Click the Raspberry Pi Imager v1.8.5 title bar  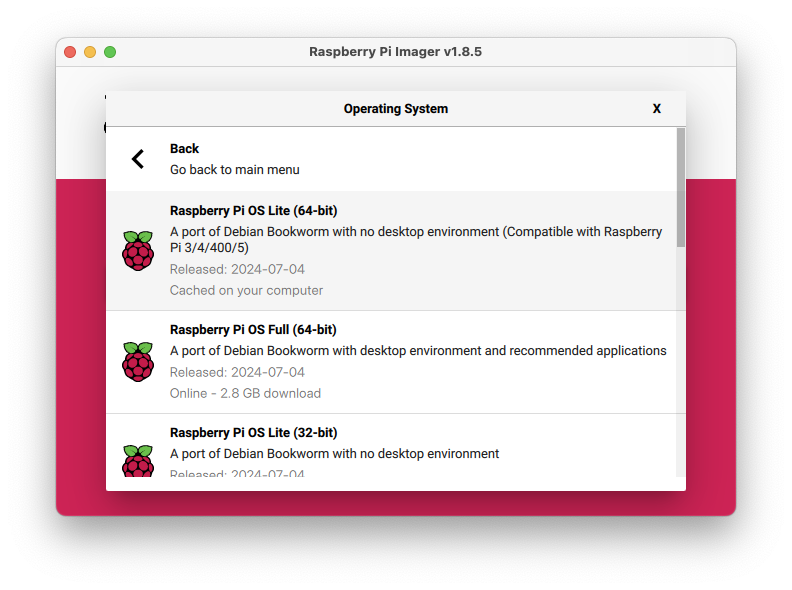(396, 52)
